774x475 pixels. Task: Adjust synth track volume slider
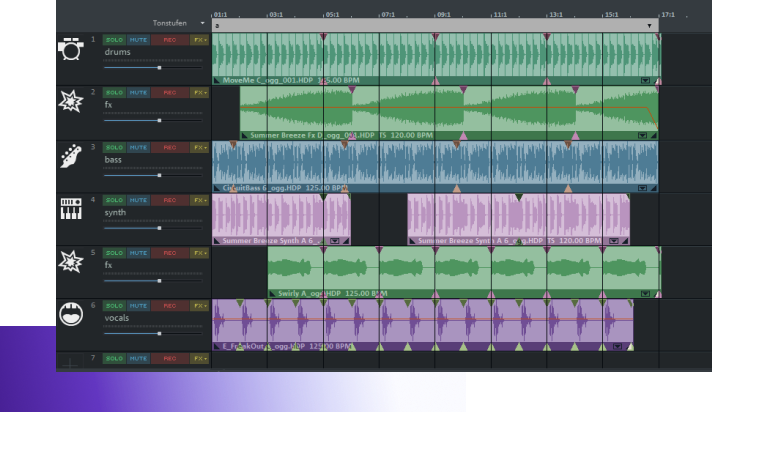[159, 228]
